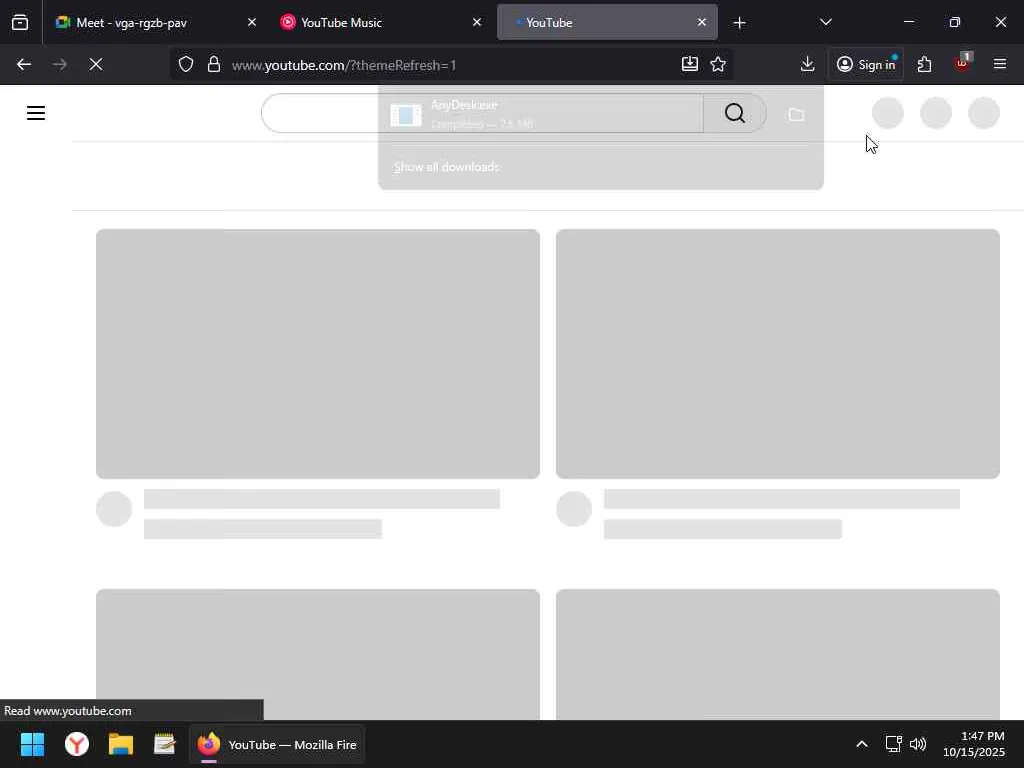
Task: Open Firefox View icon in tab bar
Action: 20,22
